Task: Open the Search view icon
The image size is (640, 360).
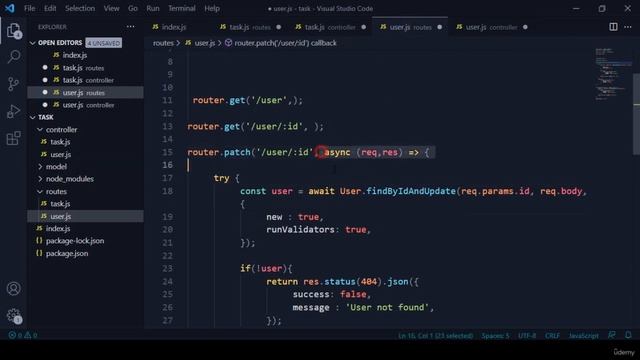Action: click(x=13, y=56)
